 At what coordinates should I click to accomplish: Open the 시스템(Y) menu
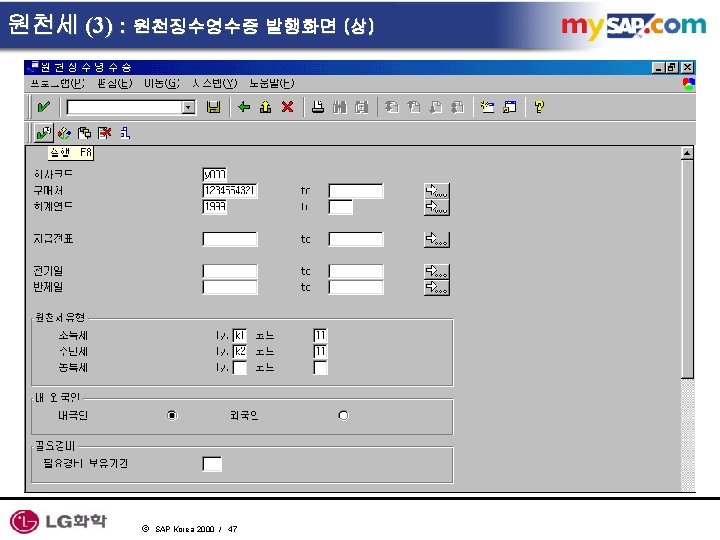214,84
